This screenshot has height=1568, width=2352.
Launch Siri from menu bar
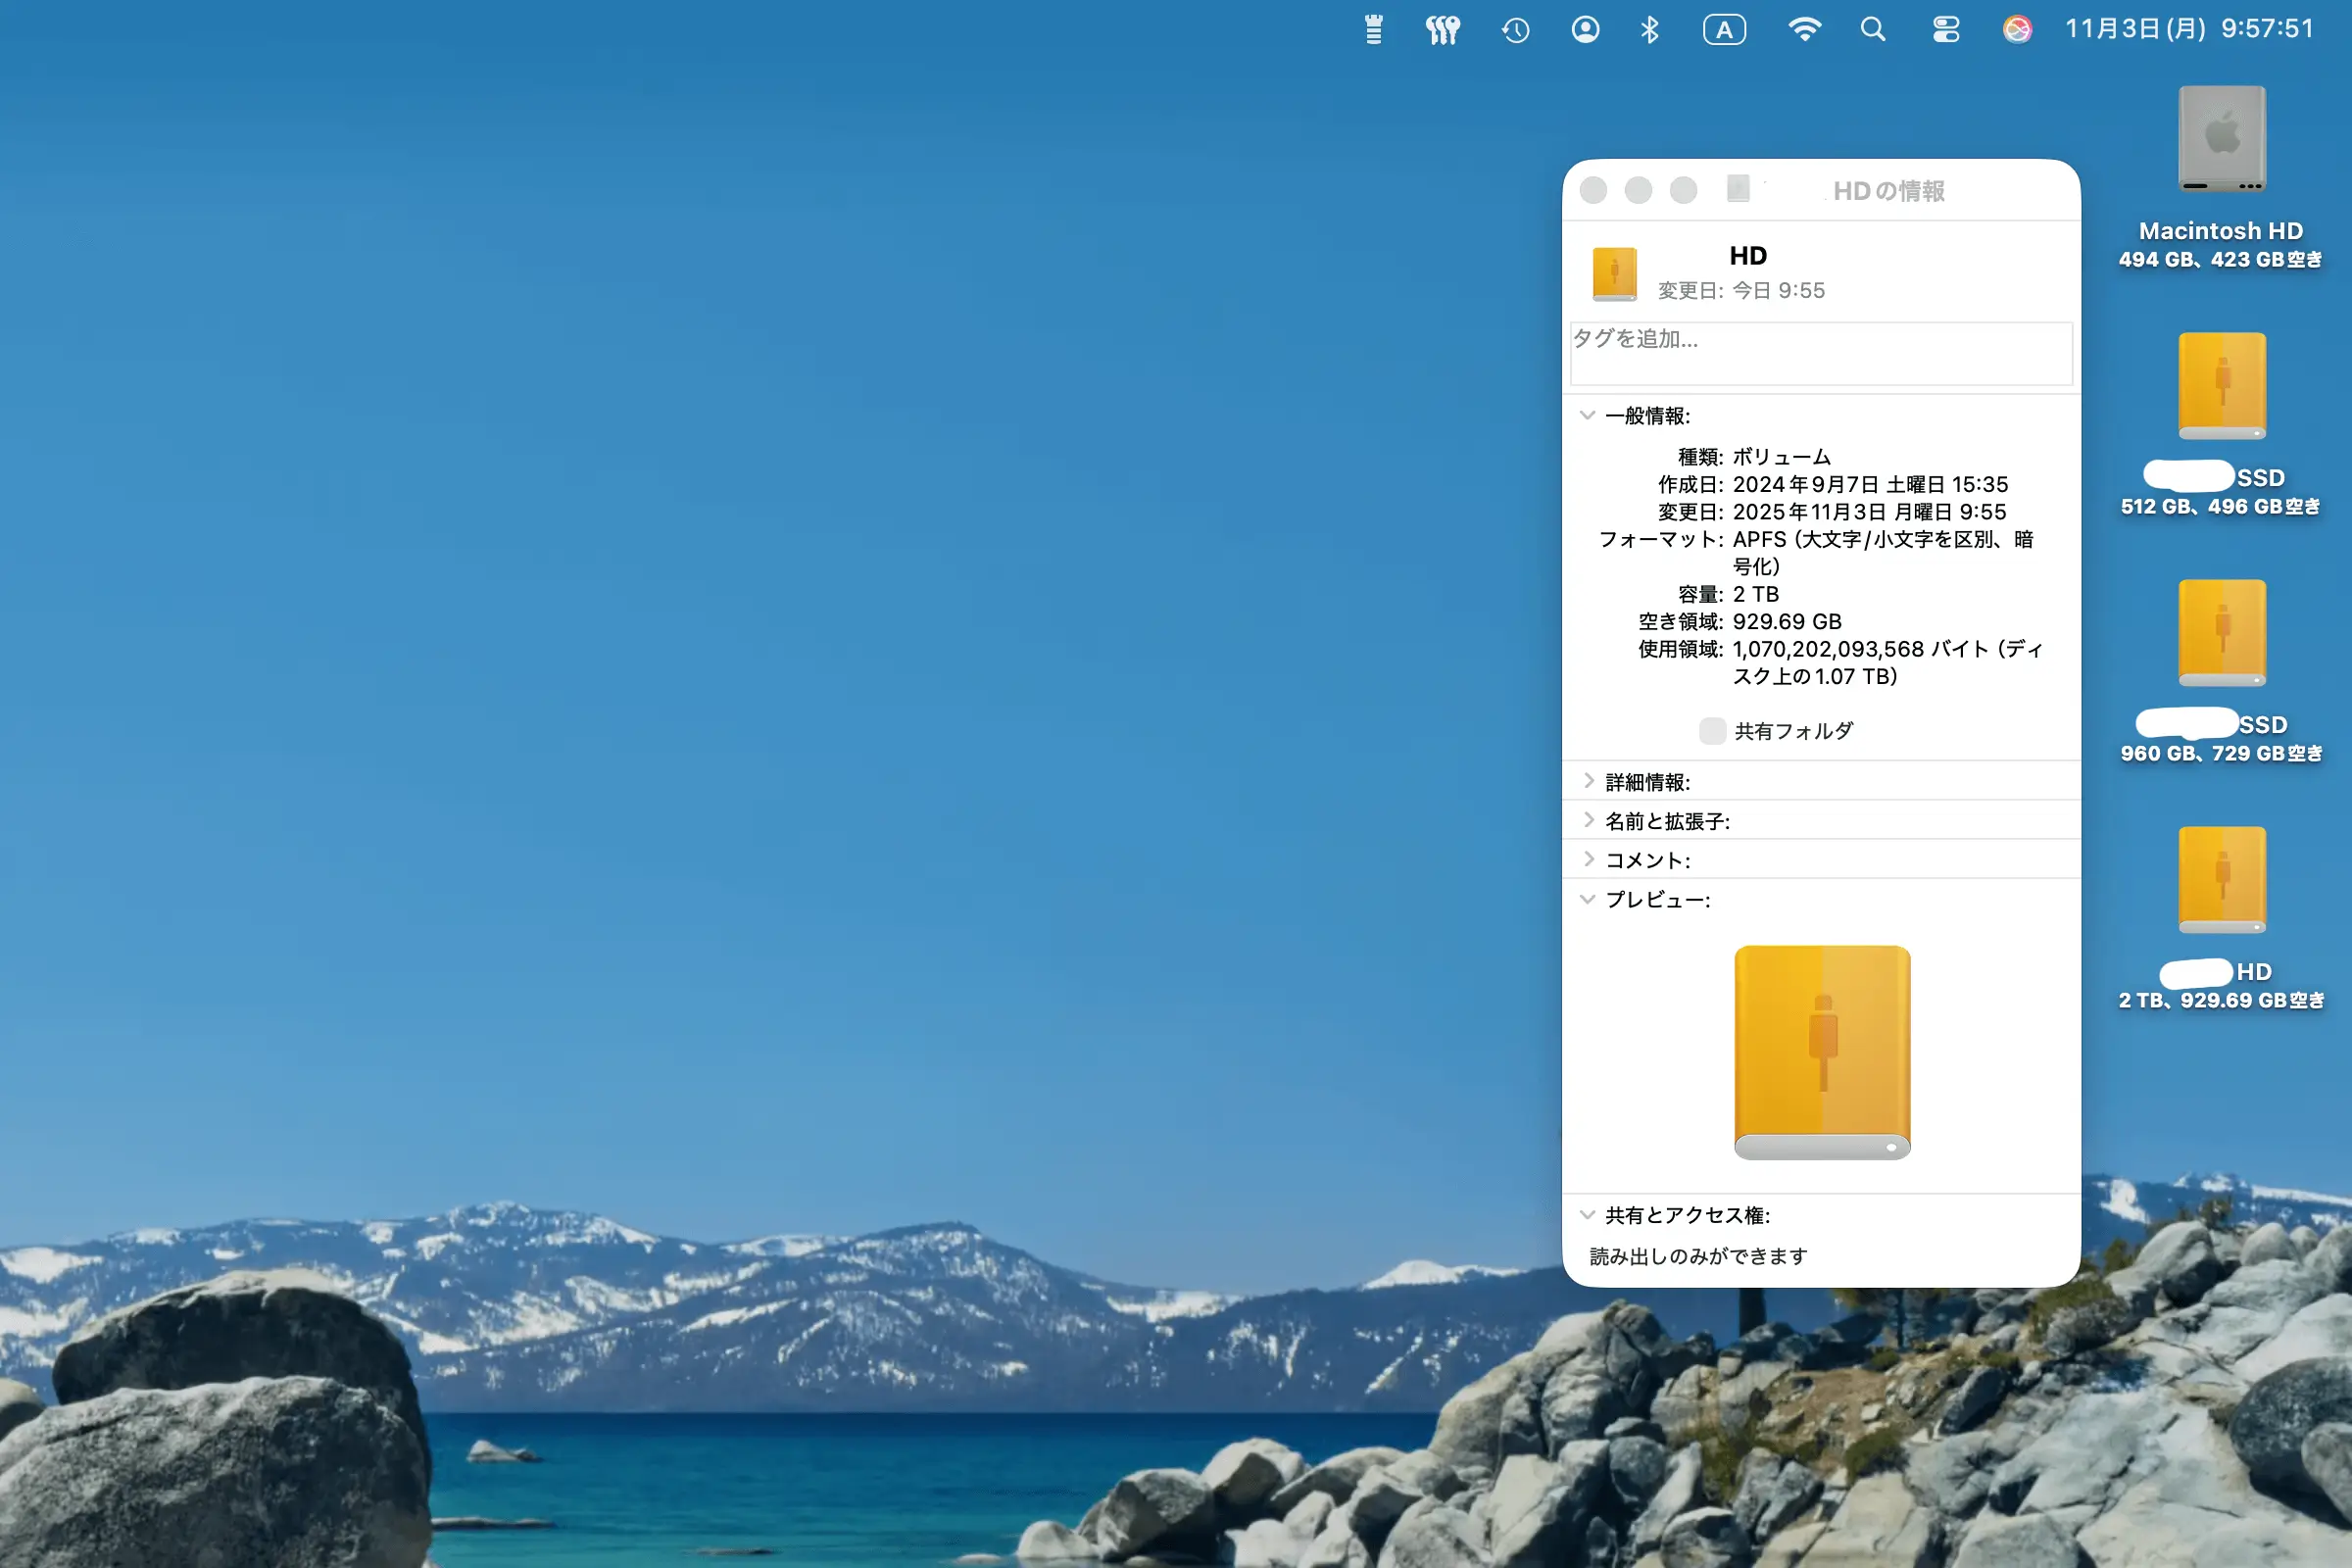(2017, 30)
